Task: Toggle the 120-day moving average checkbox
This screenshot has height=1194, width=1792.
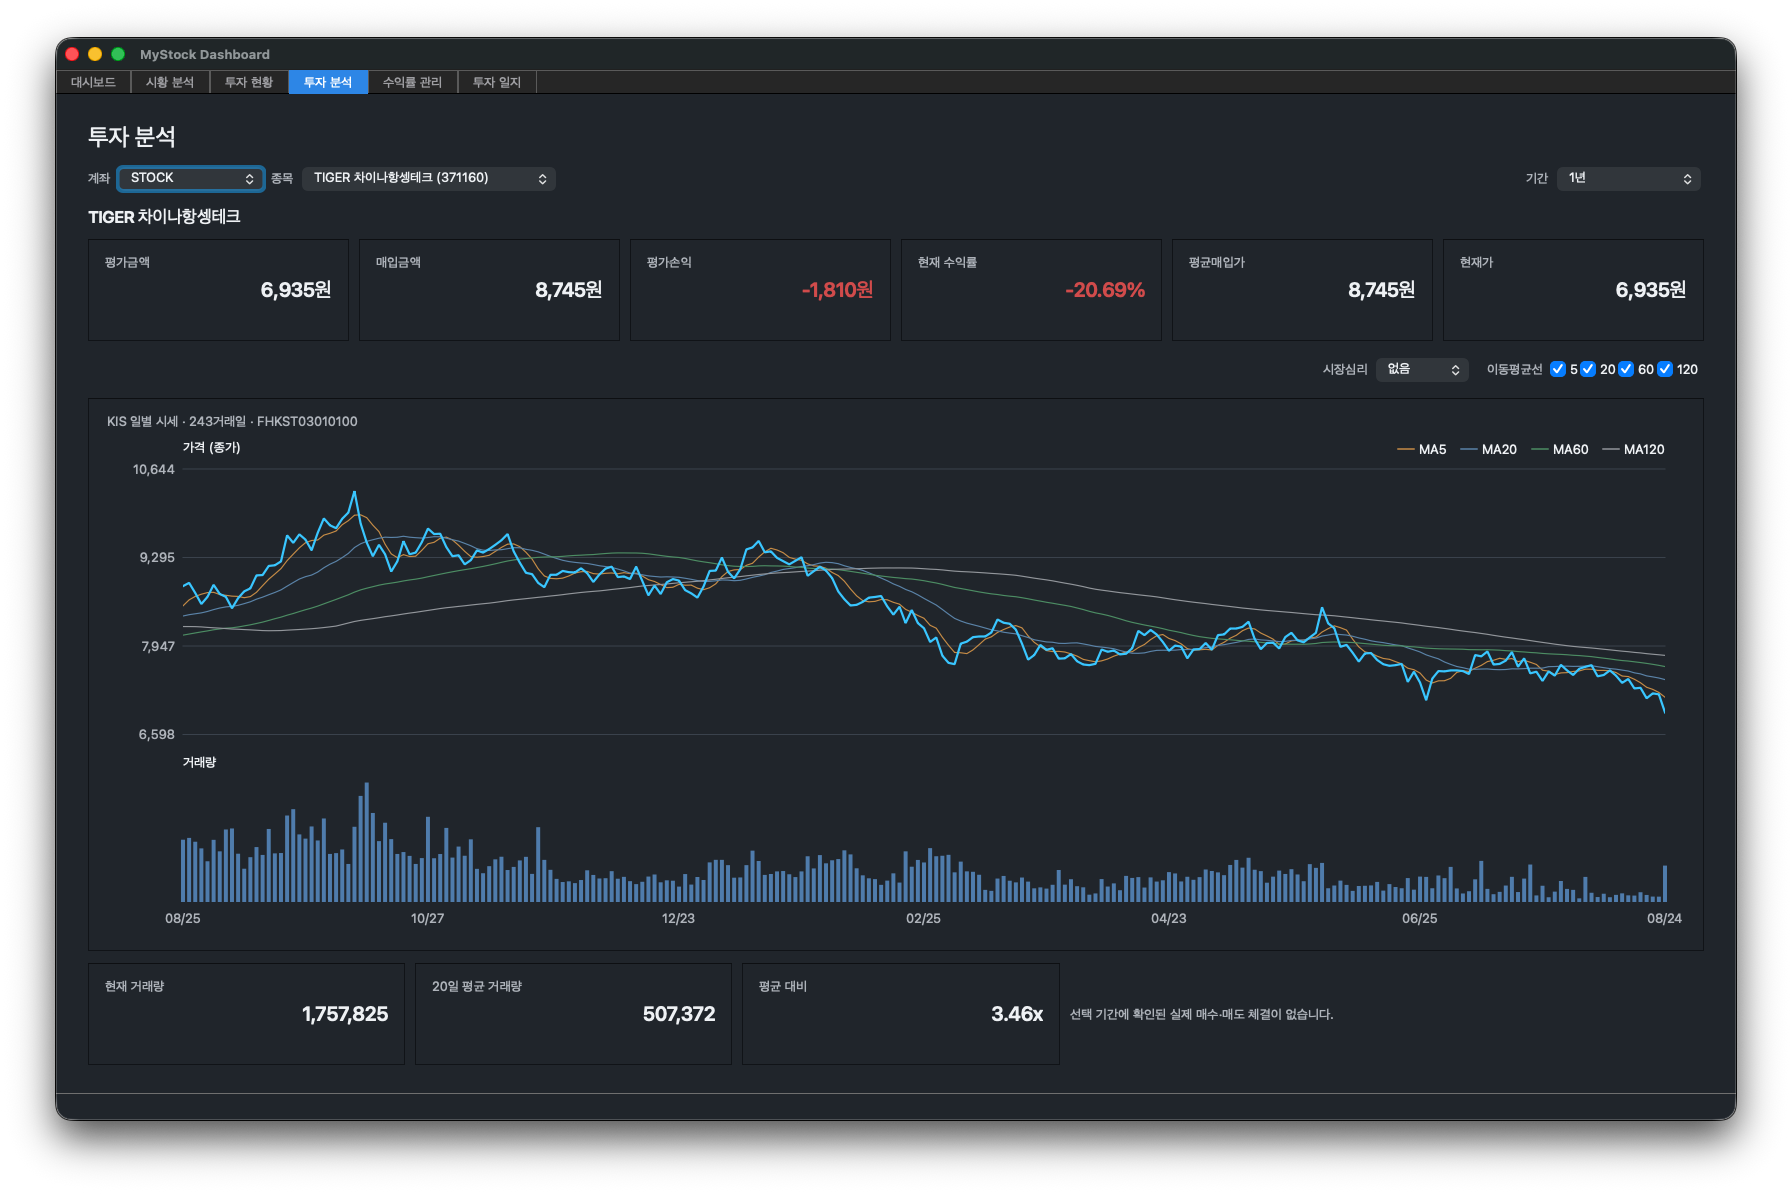Action: click(x=1665, y=369)
